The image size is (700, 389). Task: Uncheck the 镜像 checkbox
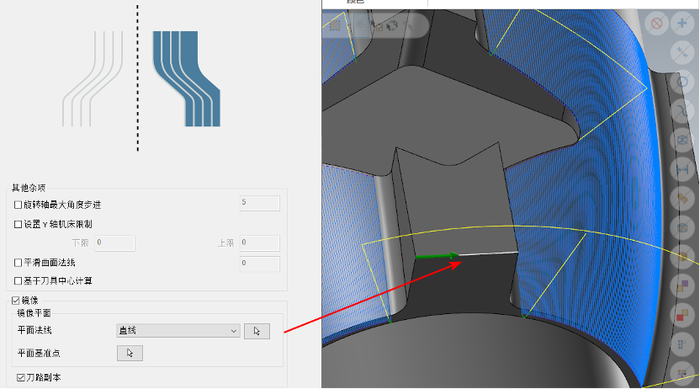[16, 301]
